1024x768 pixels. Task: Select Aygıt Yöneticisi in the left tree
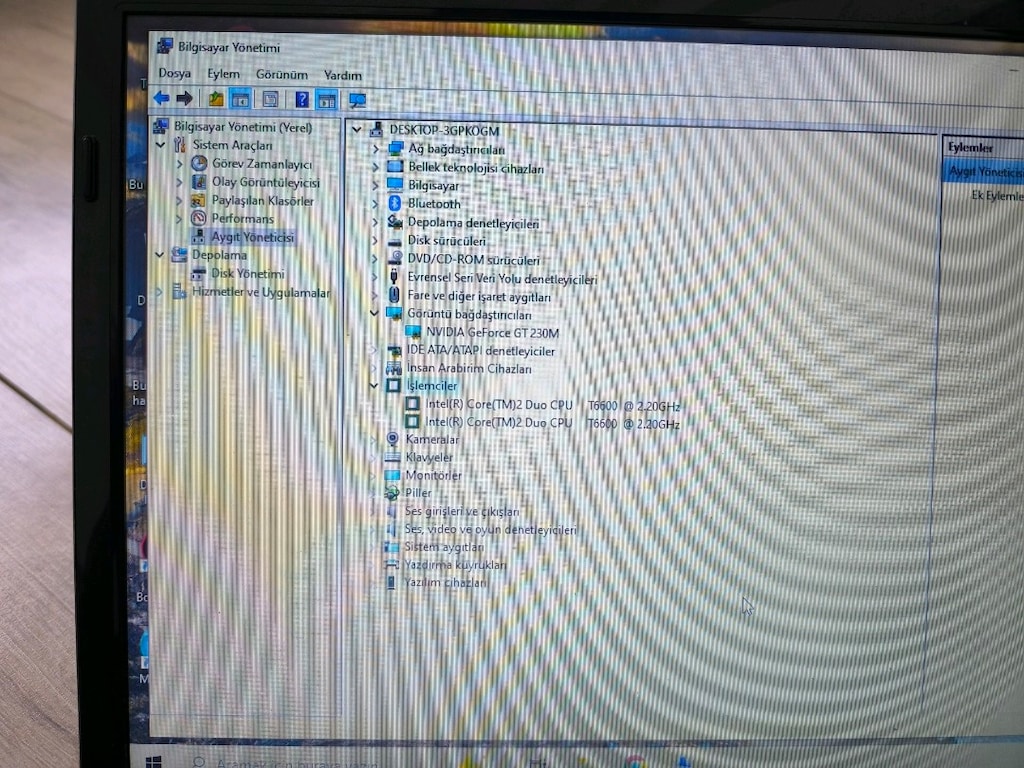252,237
